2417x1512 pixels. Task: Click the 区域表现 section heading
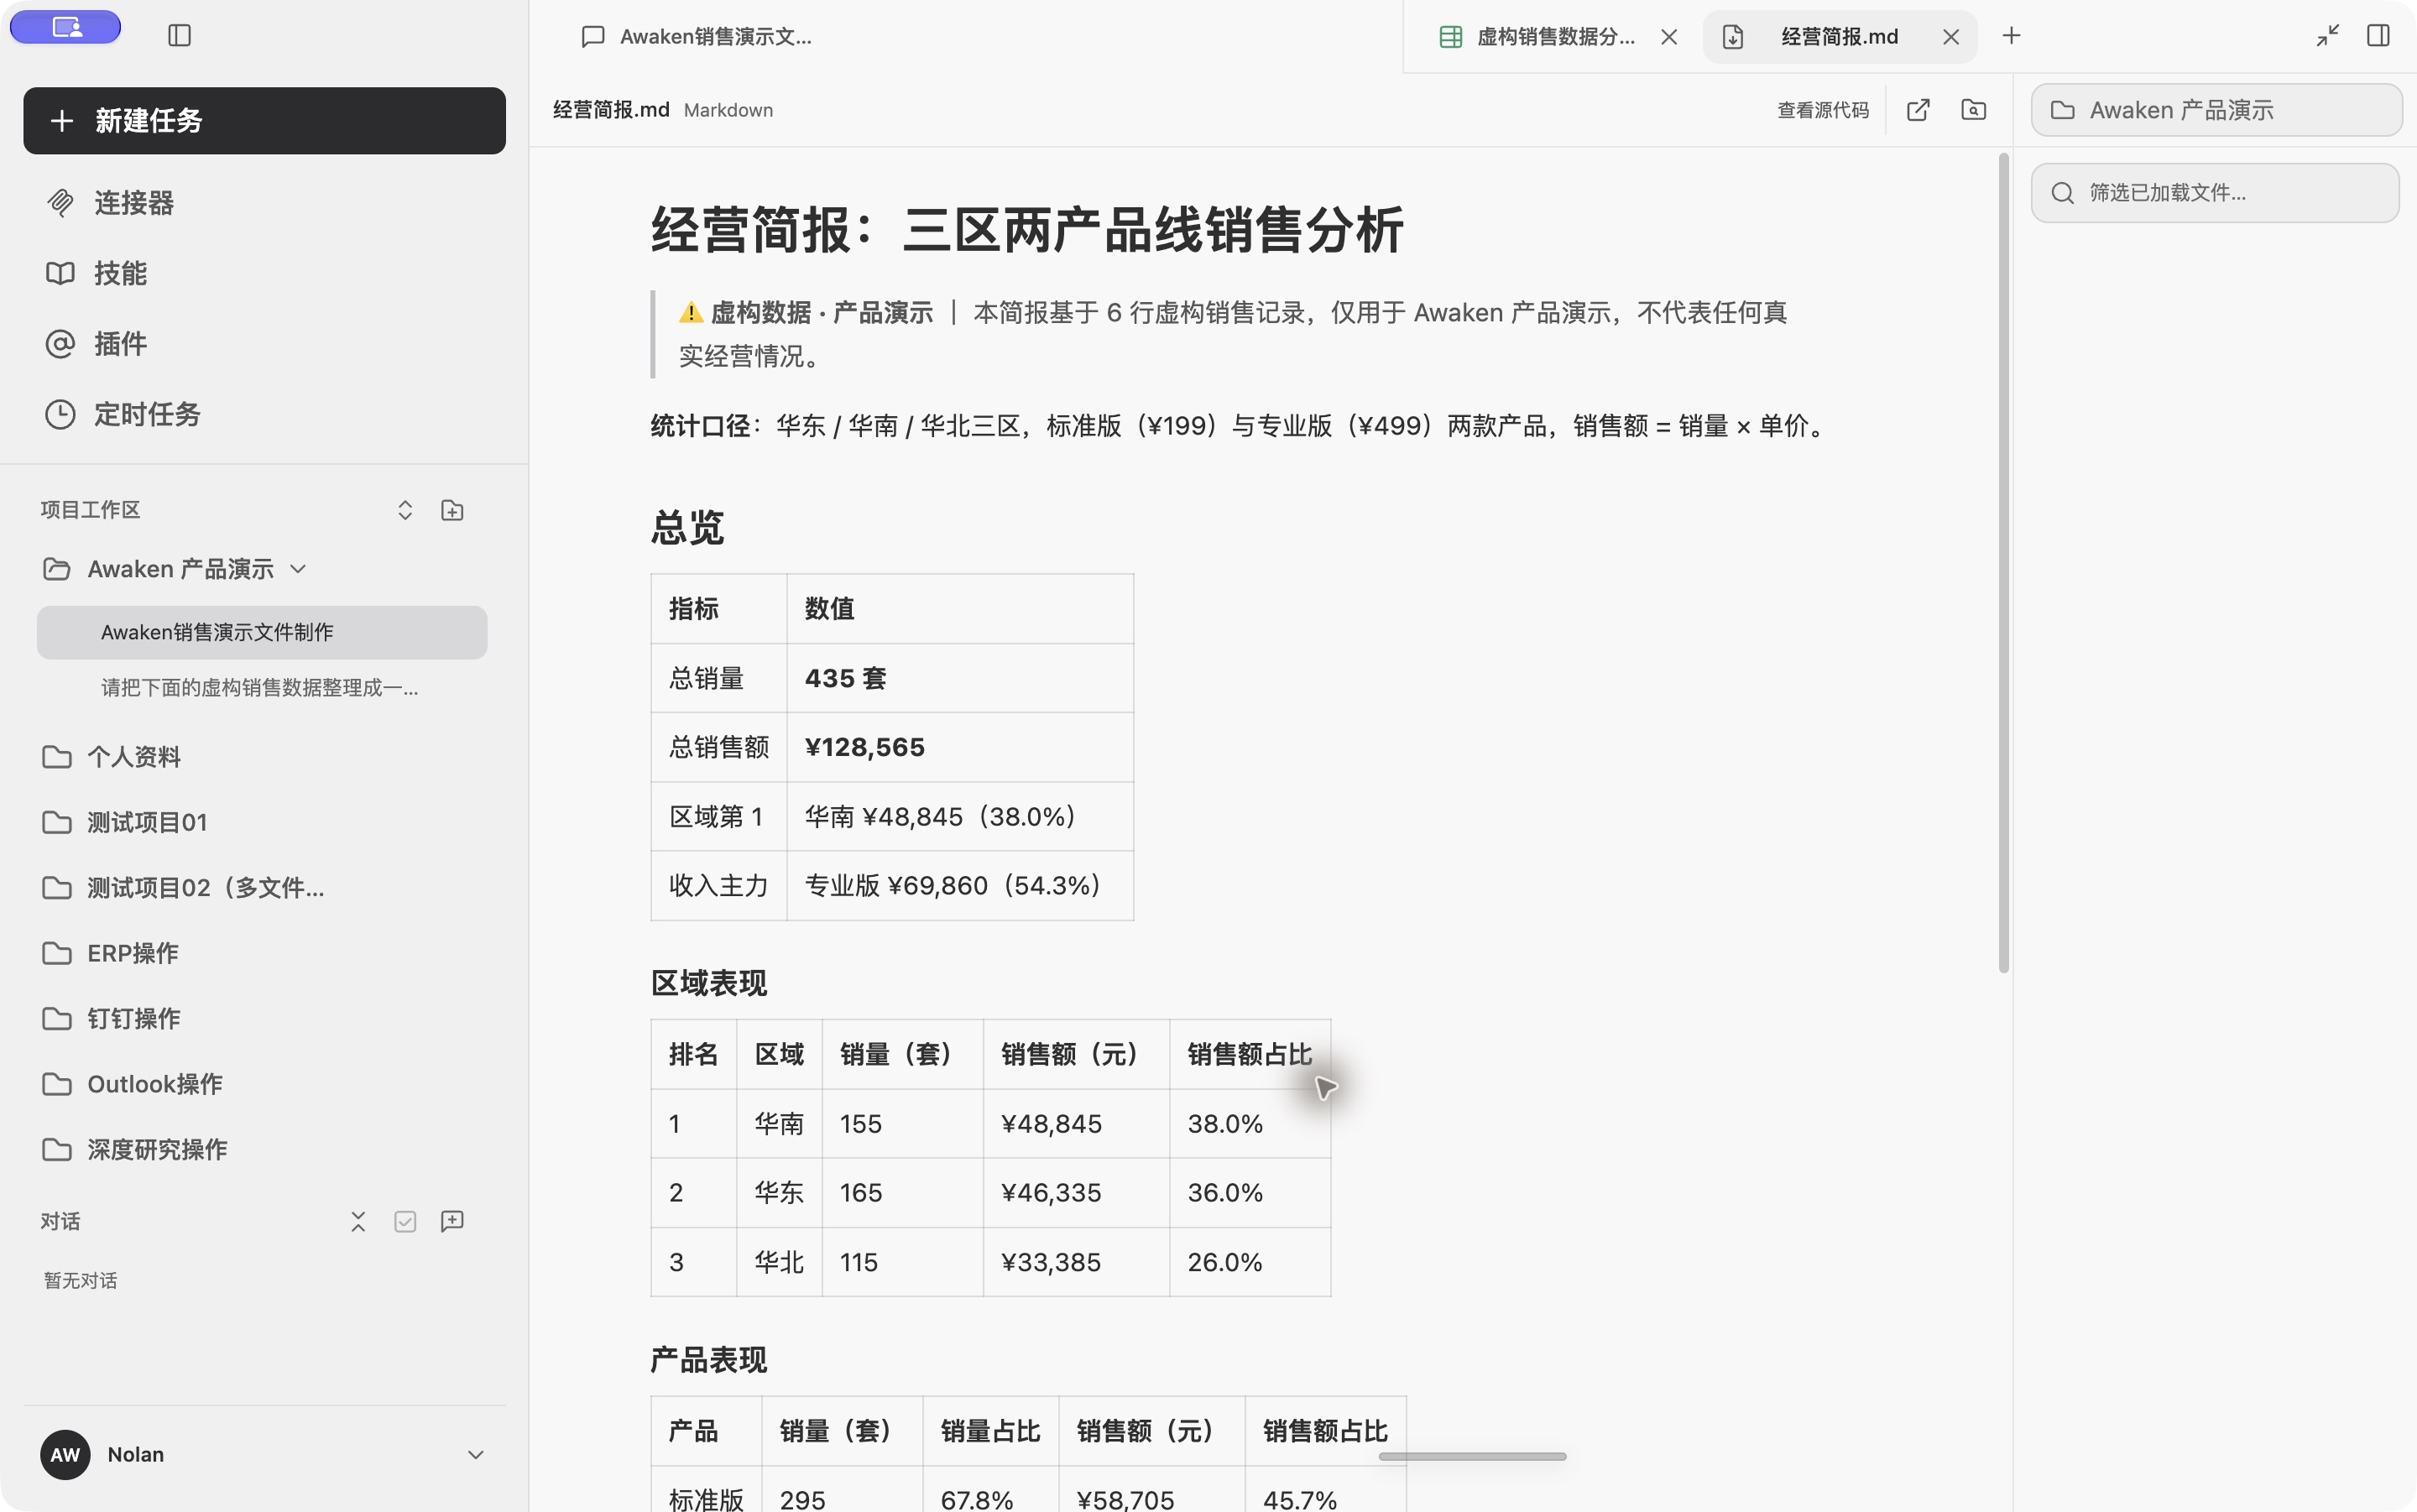[709, 983]
